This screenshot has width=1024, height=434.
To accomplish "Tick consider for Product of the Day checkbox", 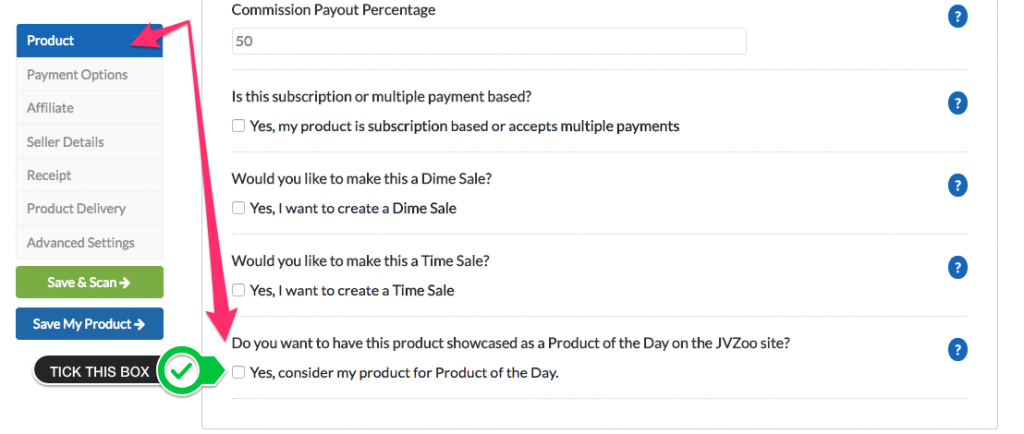I will click(x=238, y=373).
